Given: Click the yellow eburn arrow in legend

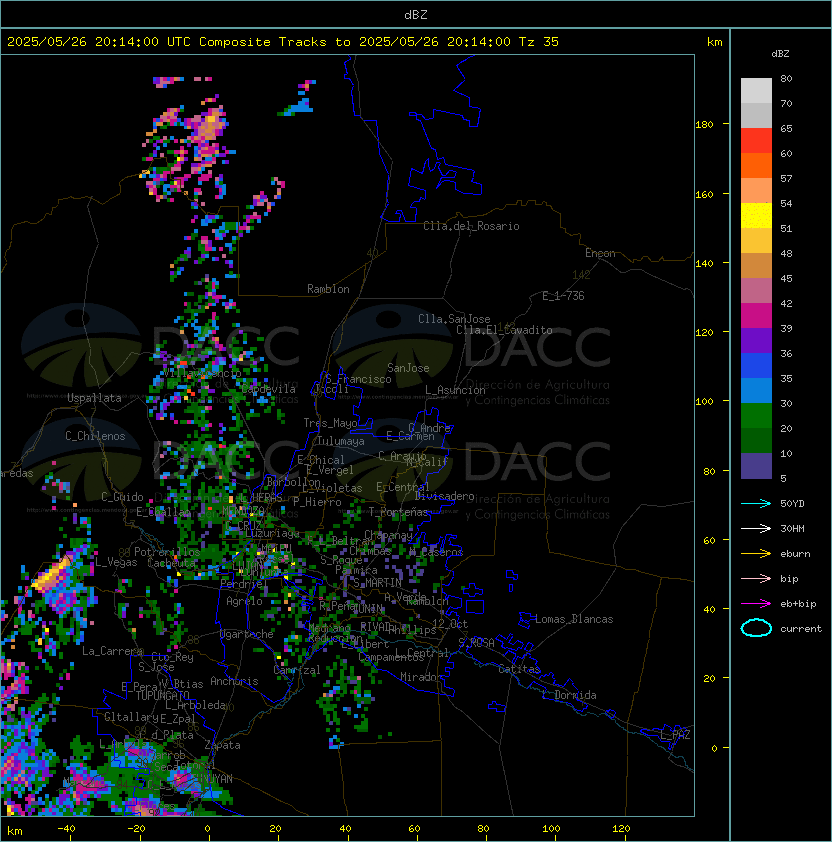Looking at the screenshot, I should 756,554.
